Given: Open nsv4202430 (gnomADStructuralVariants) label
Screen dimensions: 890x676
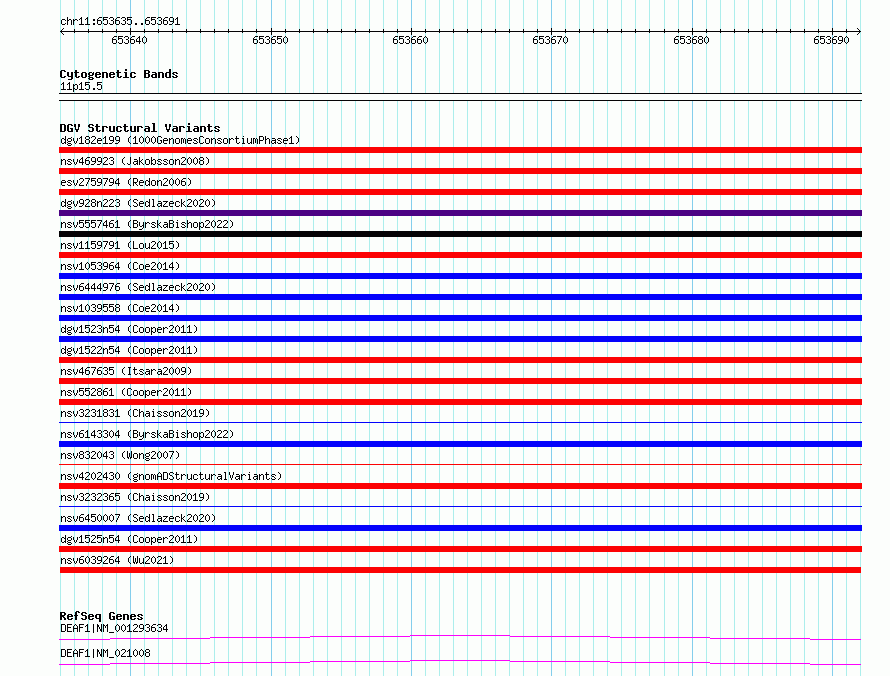Looking at the screenshot, I should pos(171,476).
